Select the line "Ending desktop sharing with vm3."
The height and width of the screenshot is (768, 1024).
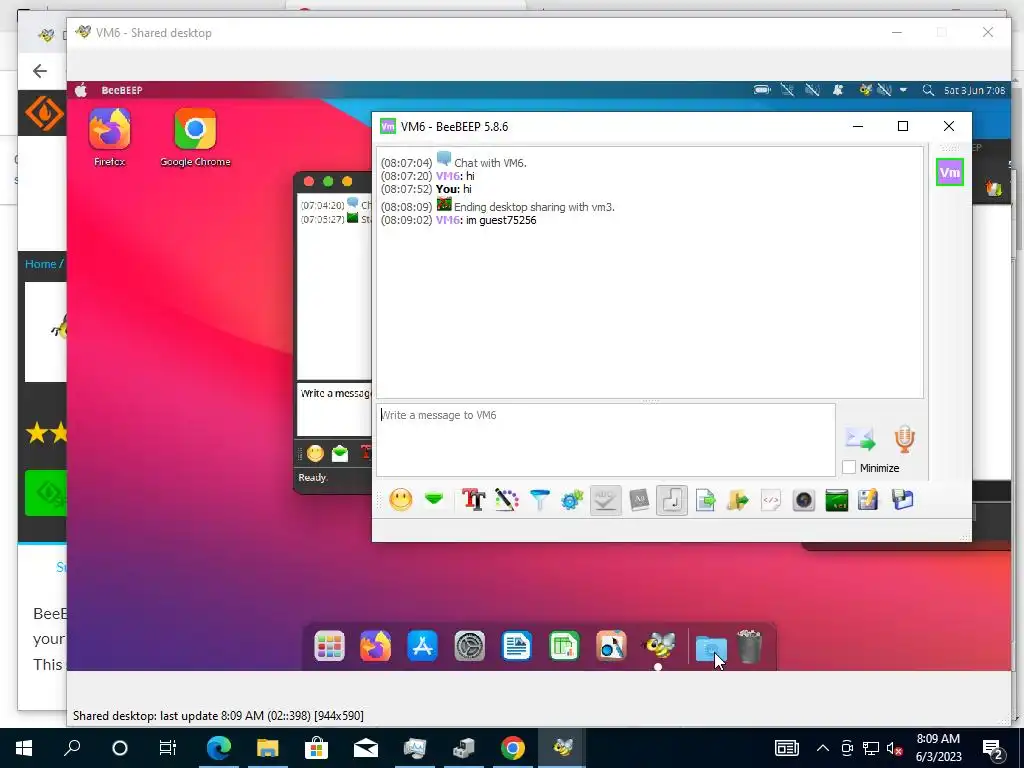(534, 207)
